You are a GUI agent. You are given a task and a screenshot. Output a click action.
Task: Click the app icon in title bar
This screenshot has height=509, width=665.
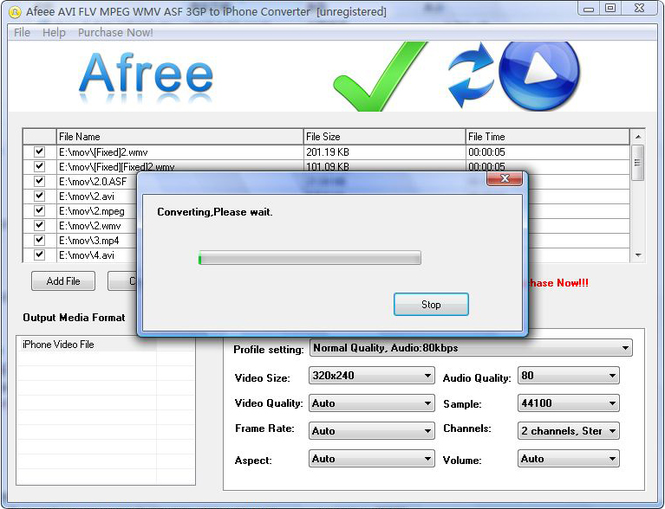click(15, 12)
